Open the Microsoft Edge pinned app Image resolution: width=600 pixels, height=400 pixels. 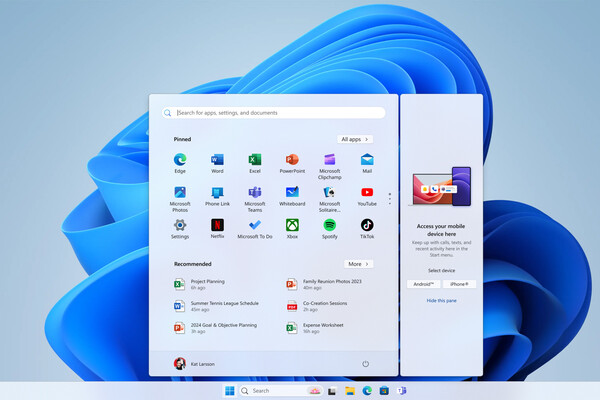pyautogui.click(x=180, y=160)
